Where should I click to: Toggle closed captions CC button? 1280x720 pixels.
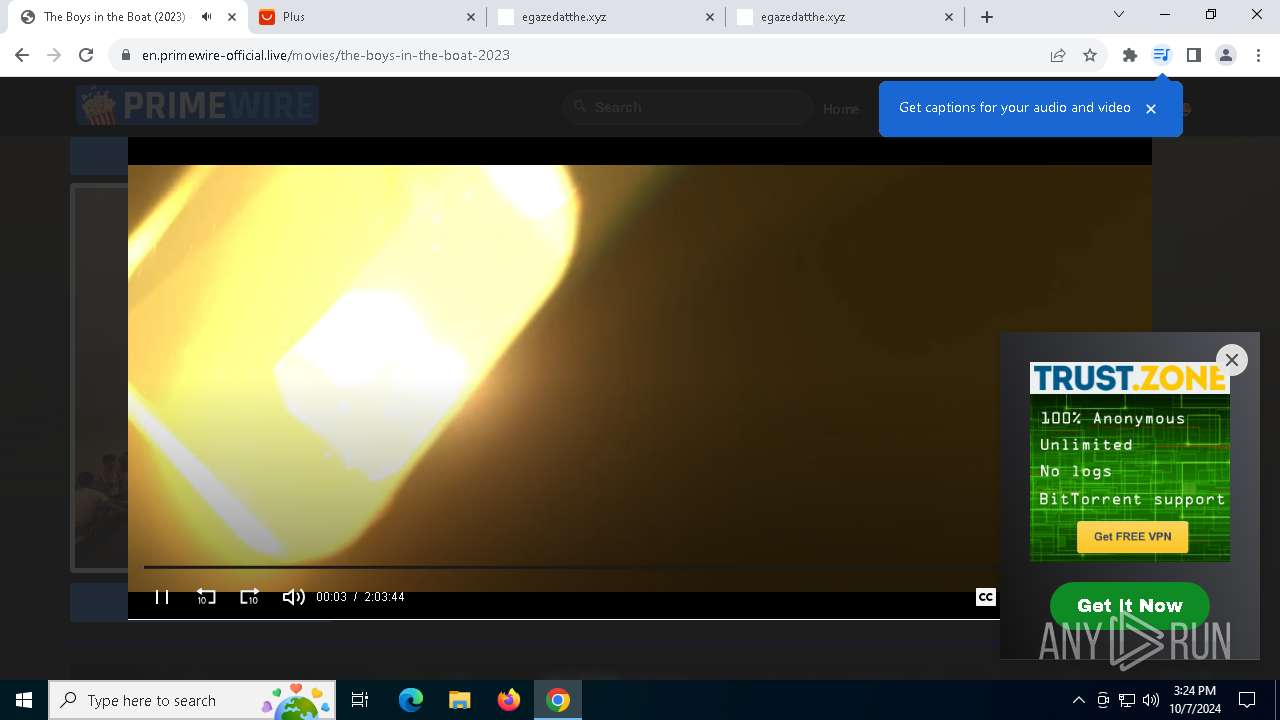click(985, 597)
